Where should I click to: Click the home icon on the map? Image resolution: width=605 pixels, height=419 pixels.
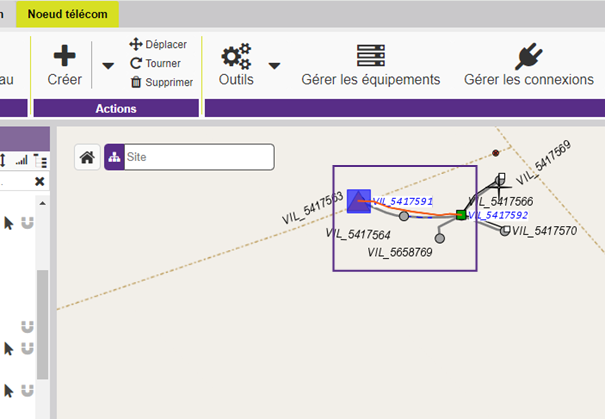point(88,157)
